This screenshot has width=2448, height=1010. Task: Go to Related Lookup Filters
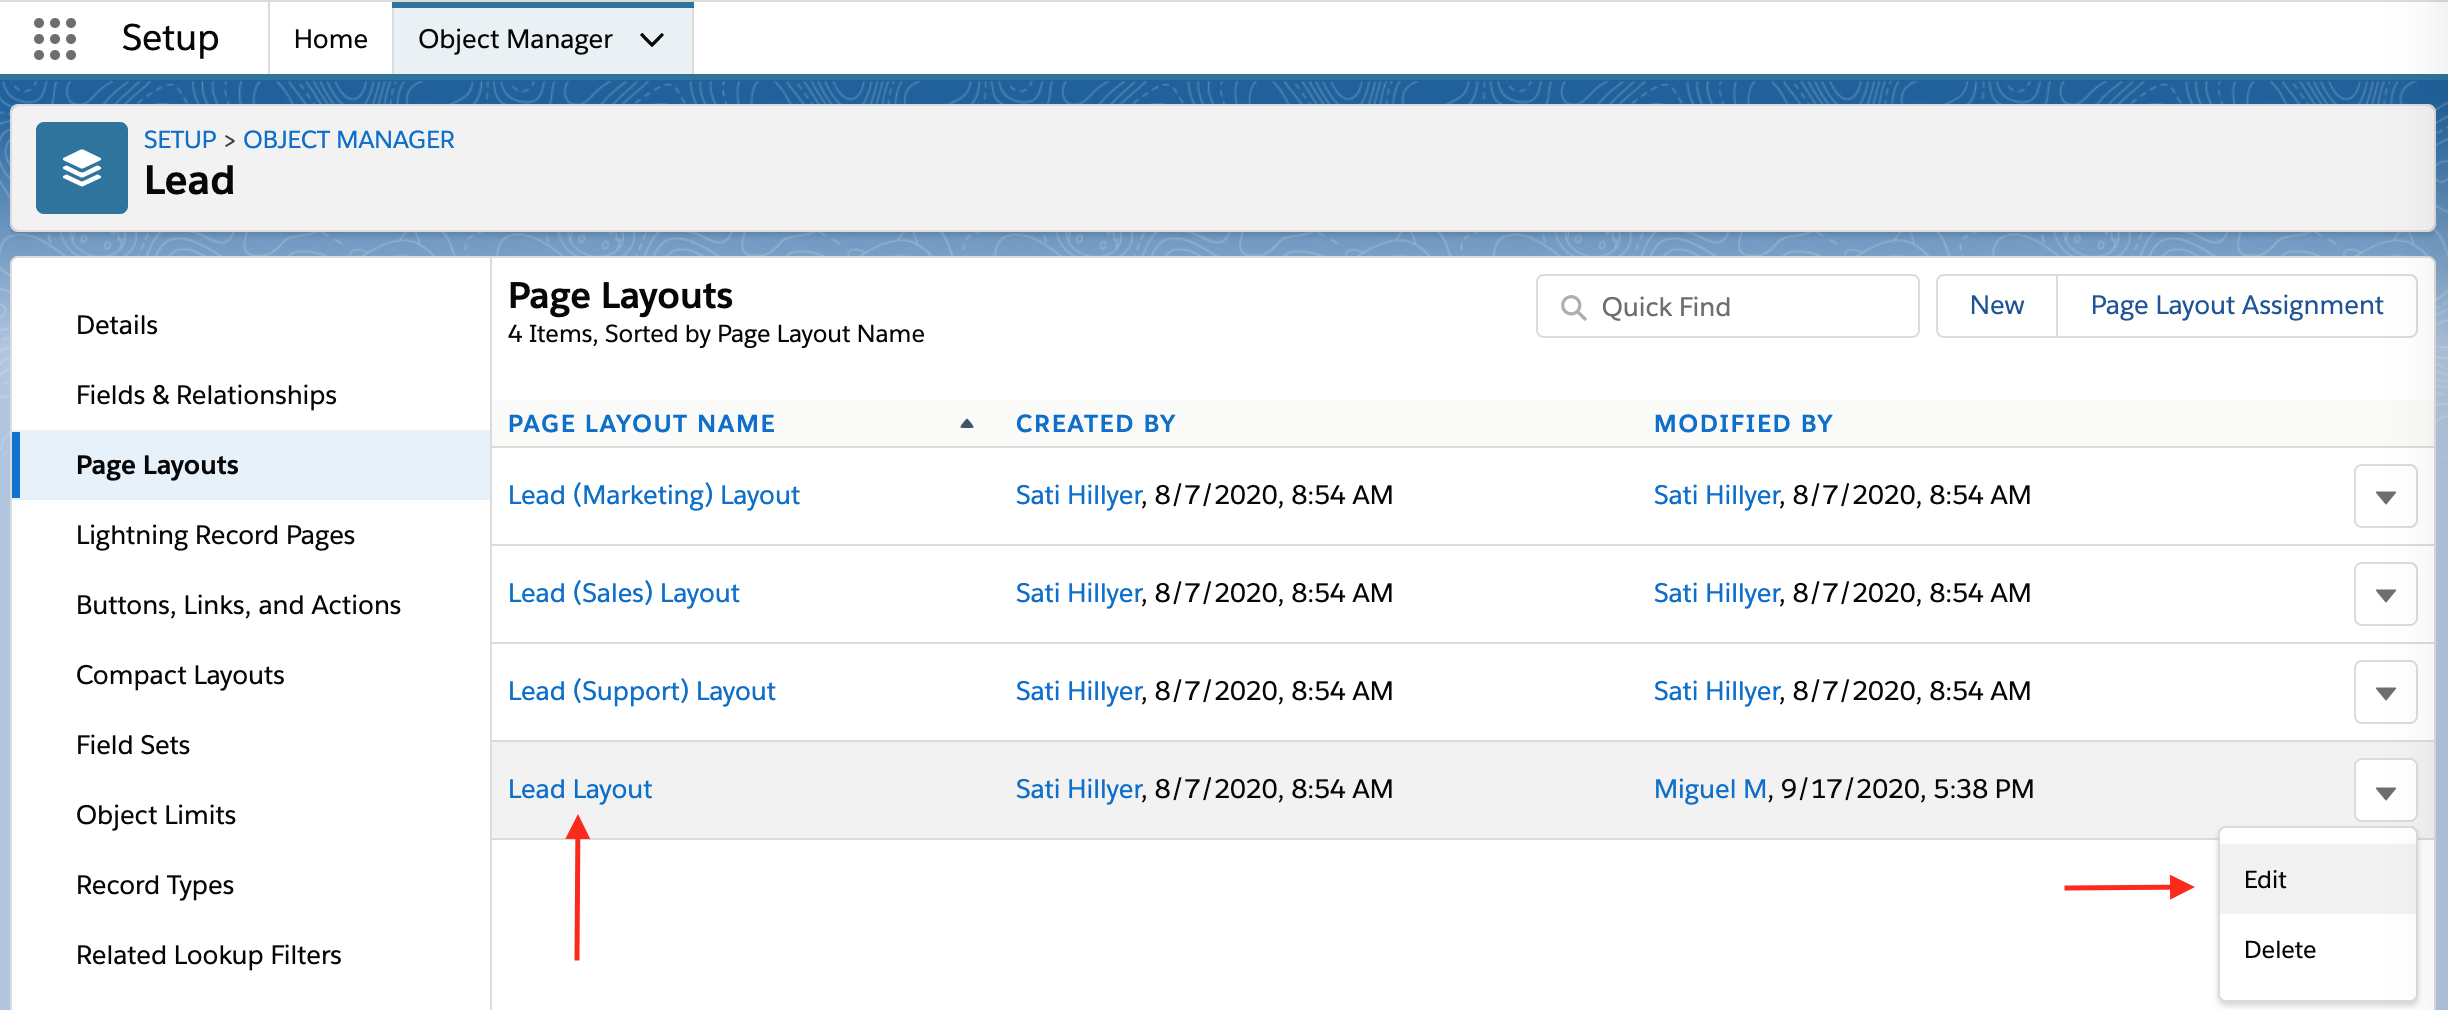coord(209,955)
